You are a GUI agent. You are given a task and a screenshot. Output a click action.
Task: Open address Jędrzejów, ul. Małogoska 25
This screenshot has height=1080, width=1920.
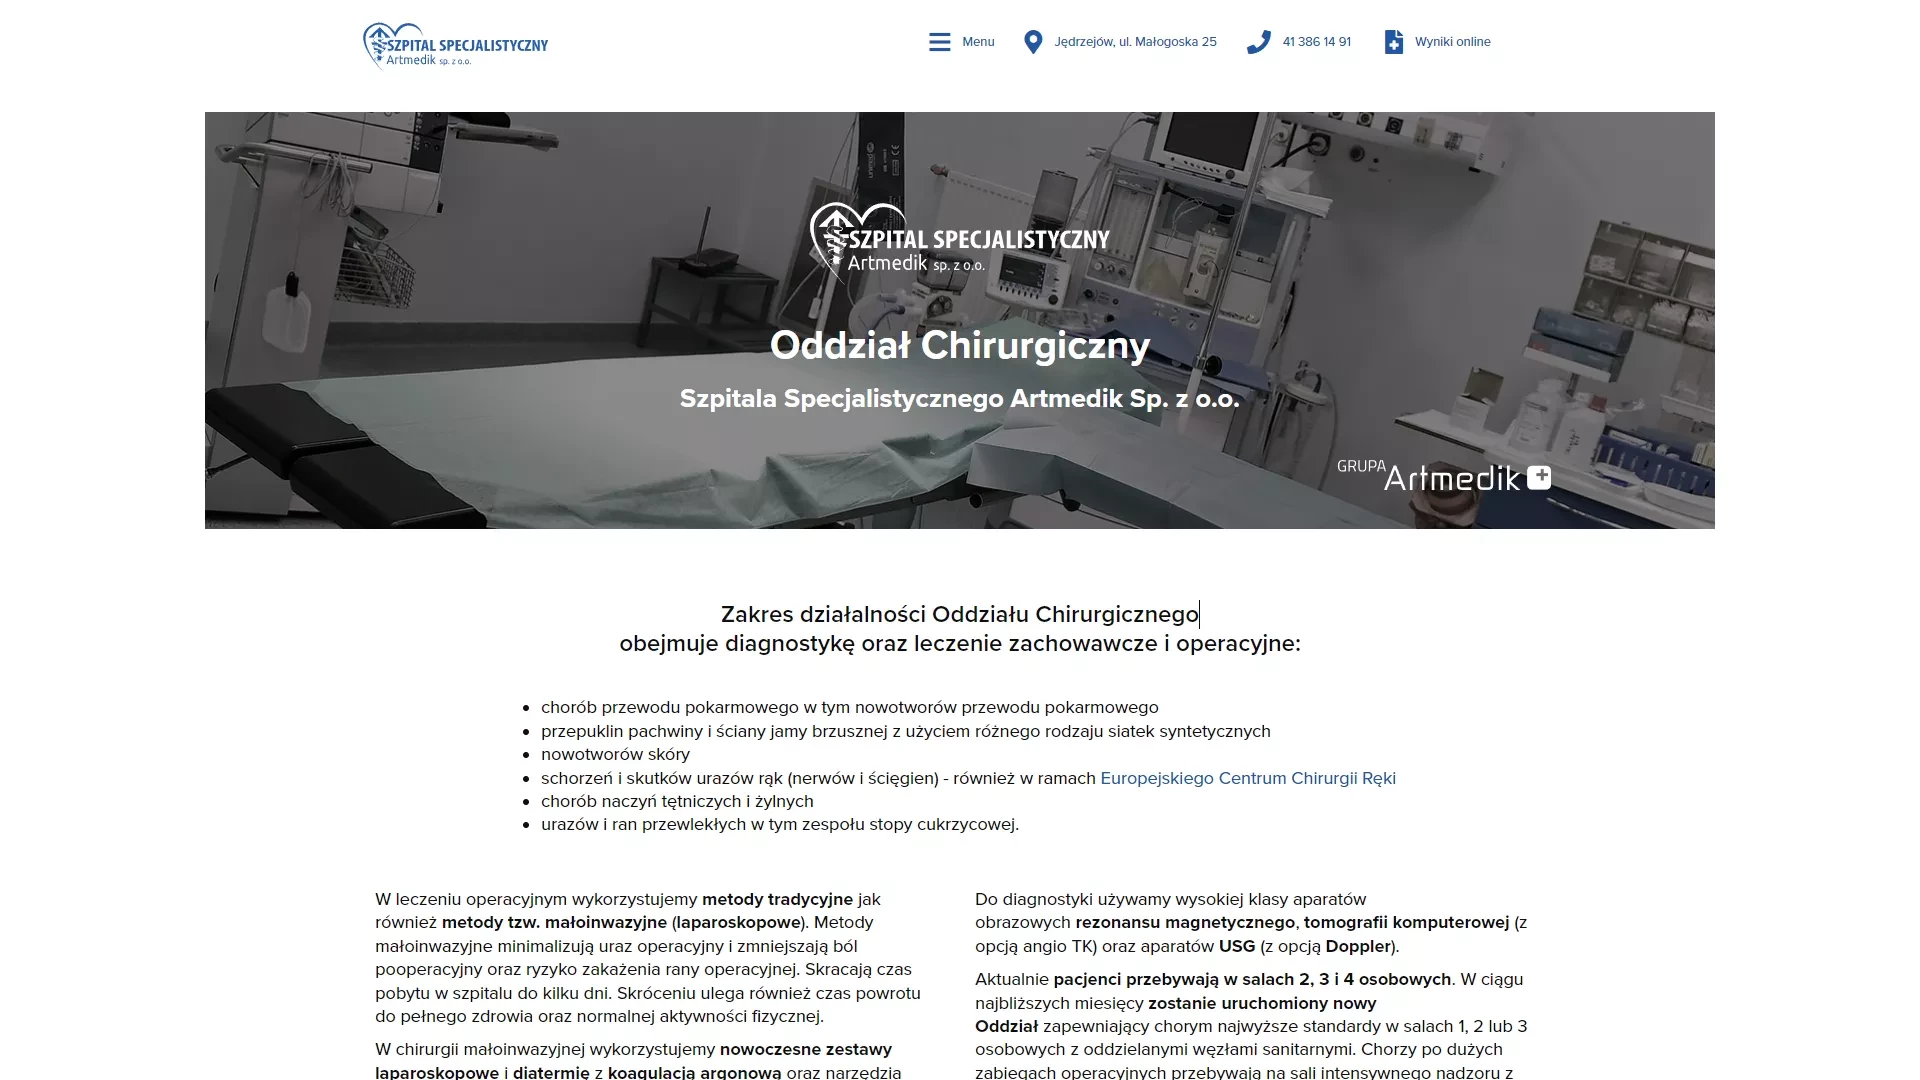tap(1135, 42)
